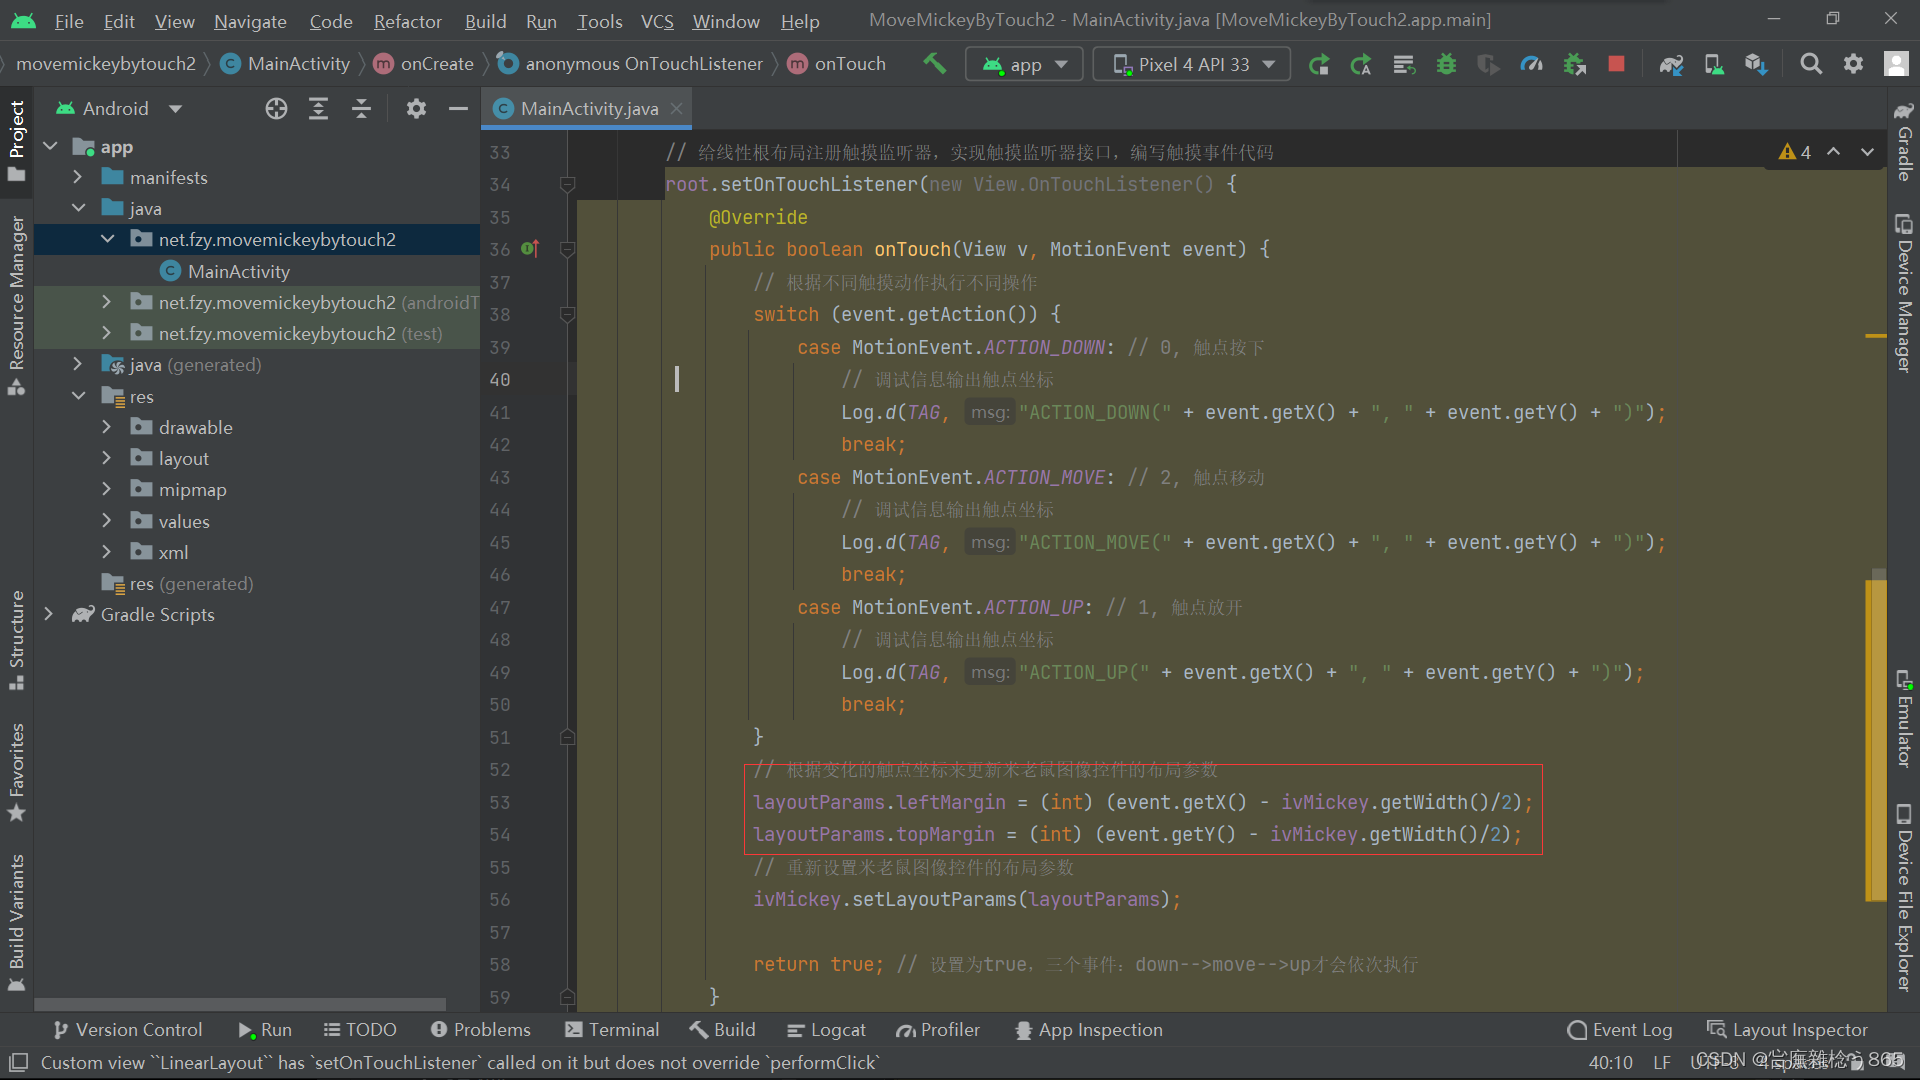Click Apply Changes and Restart Activity icon
This screenshot has width=1920, height=1080.
tap(1361, 64)
